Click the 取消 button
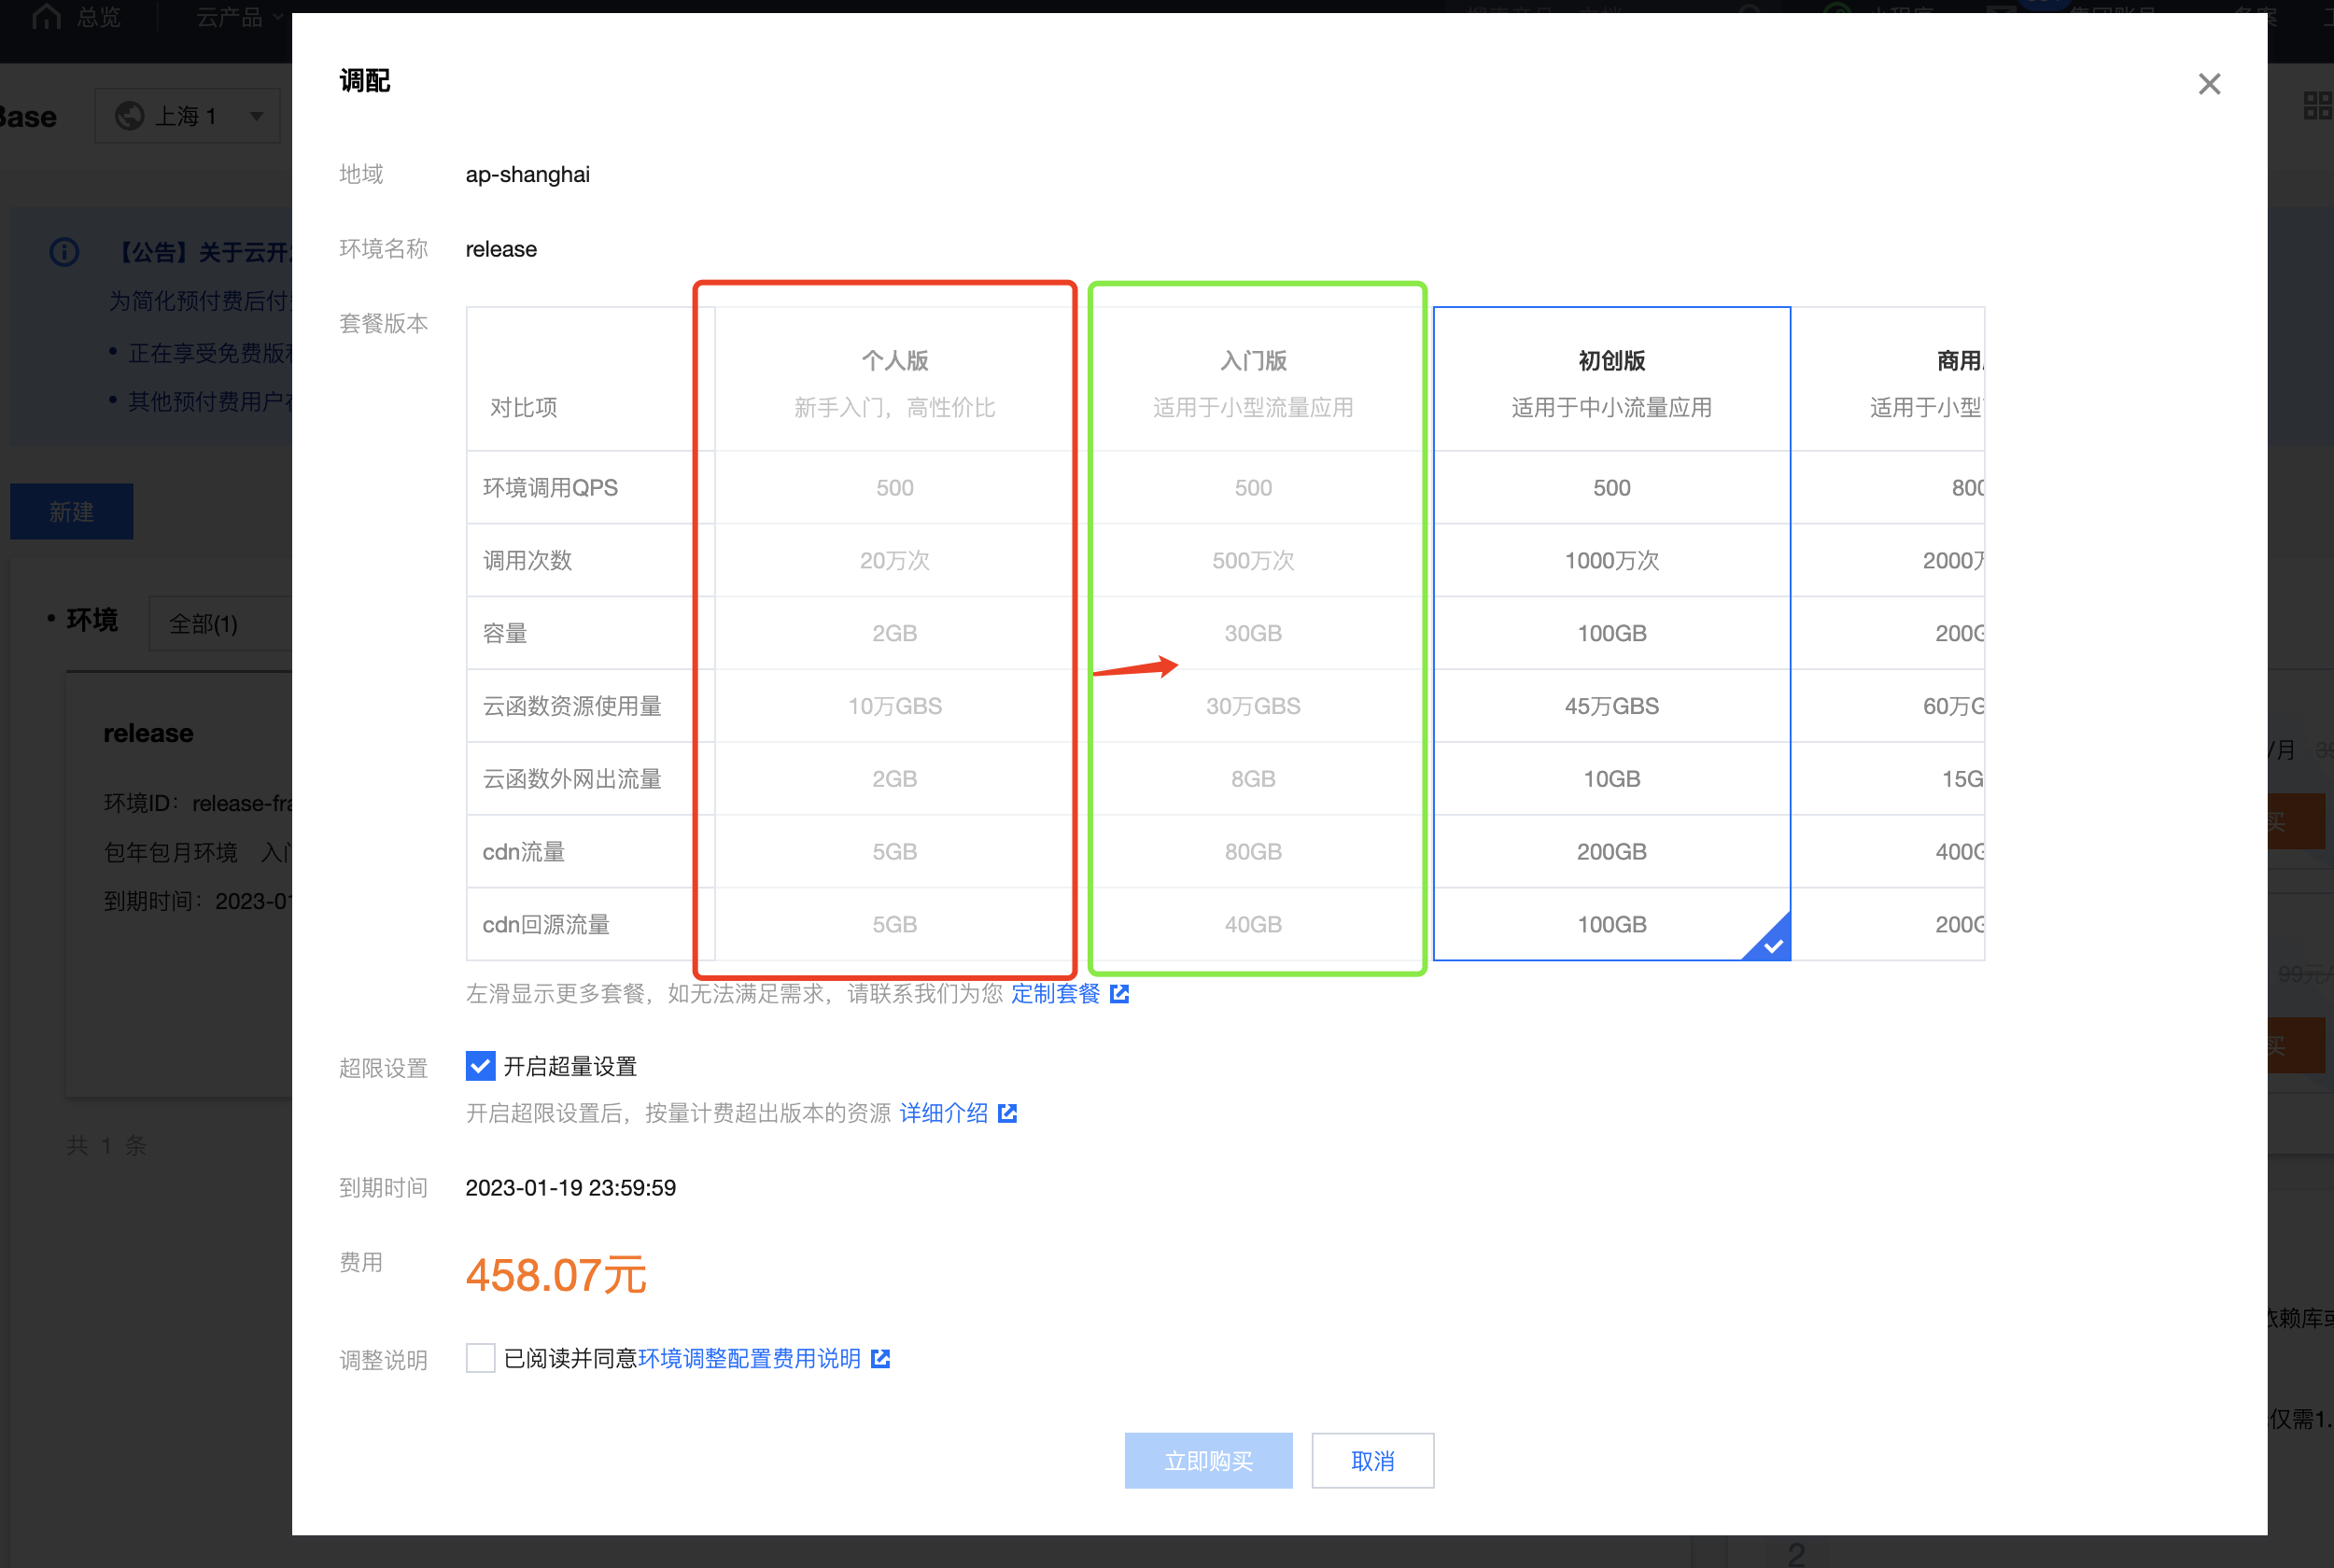This screenshot has width=2334, height=1568. click(x=1371, y=1460)
